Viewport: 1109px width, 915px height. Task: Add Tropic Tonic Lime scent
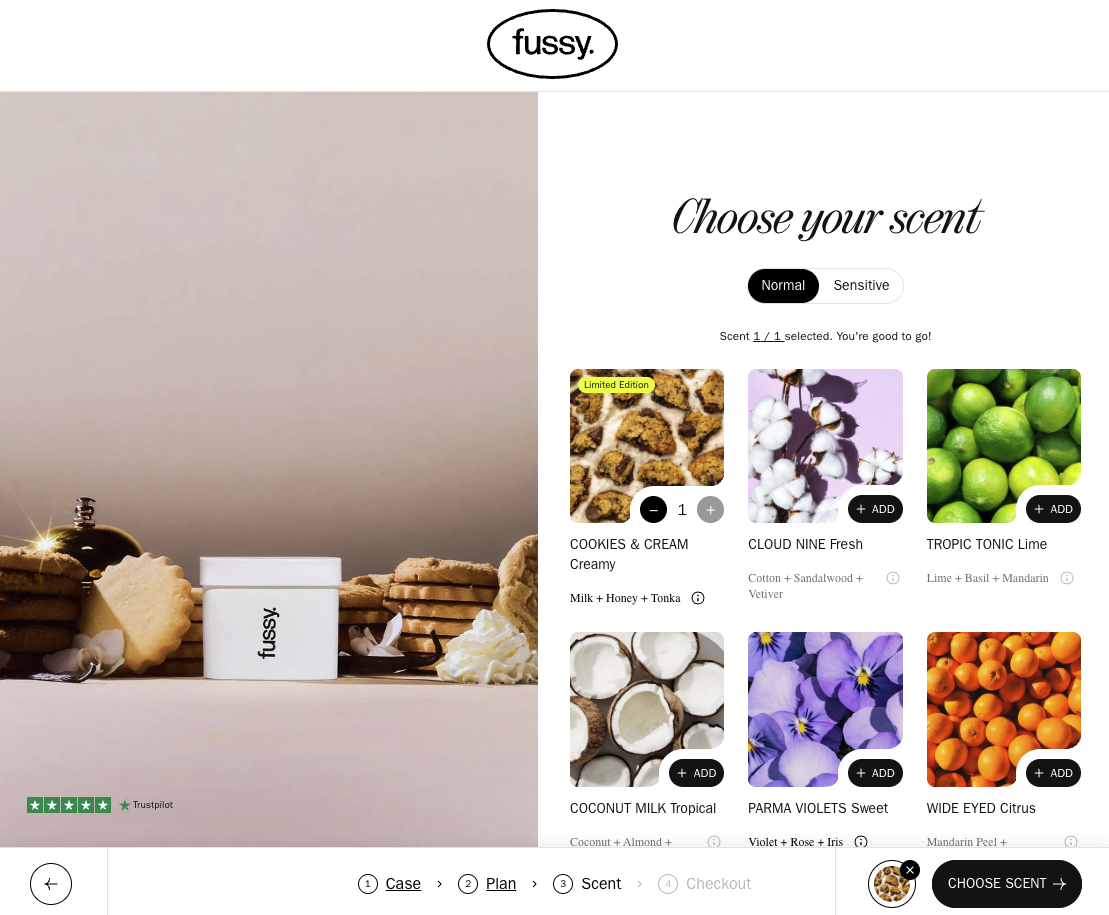(1053, 509)
